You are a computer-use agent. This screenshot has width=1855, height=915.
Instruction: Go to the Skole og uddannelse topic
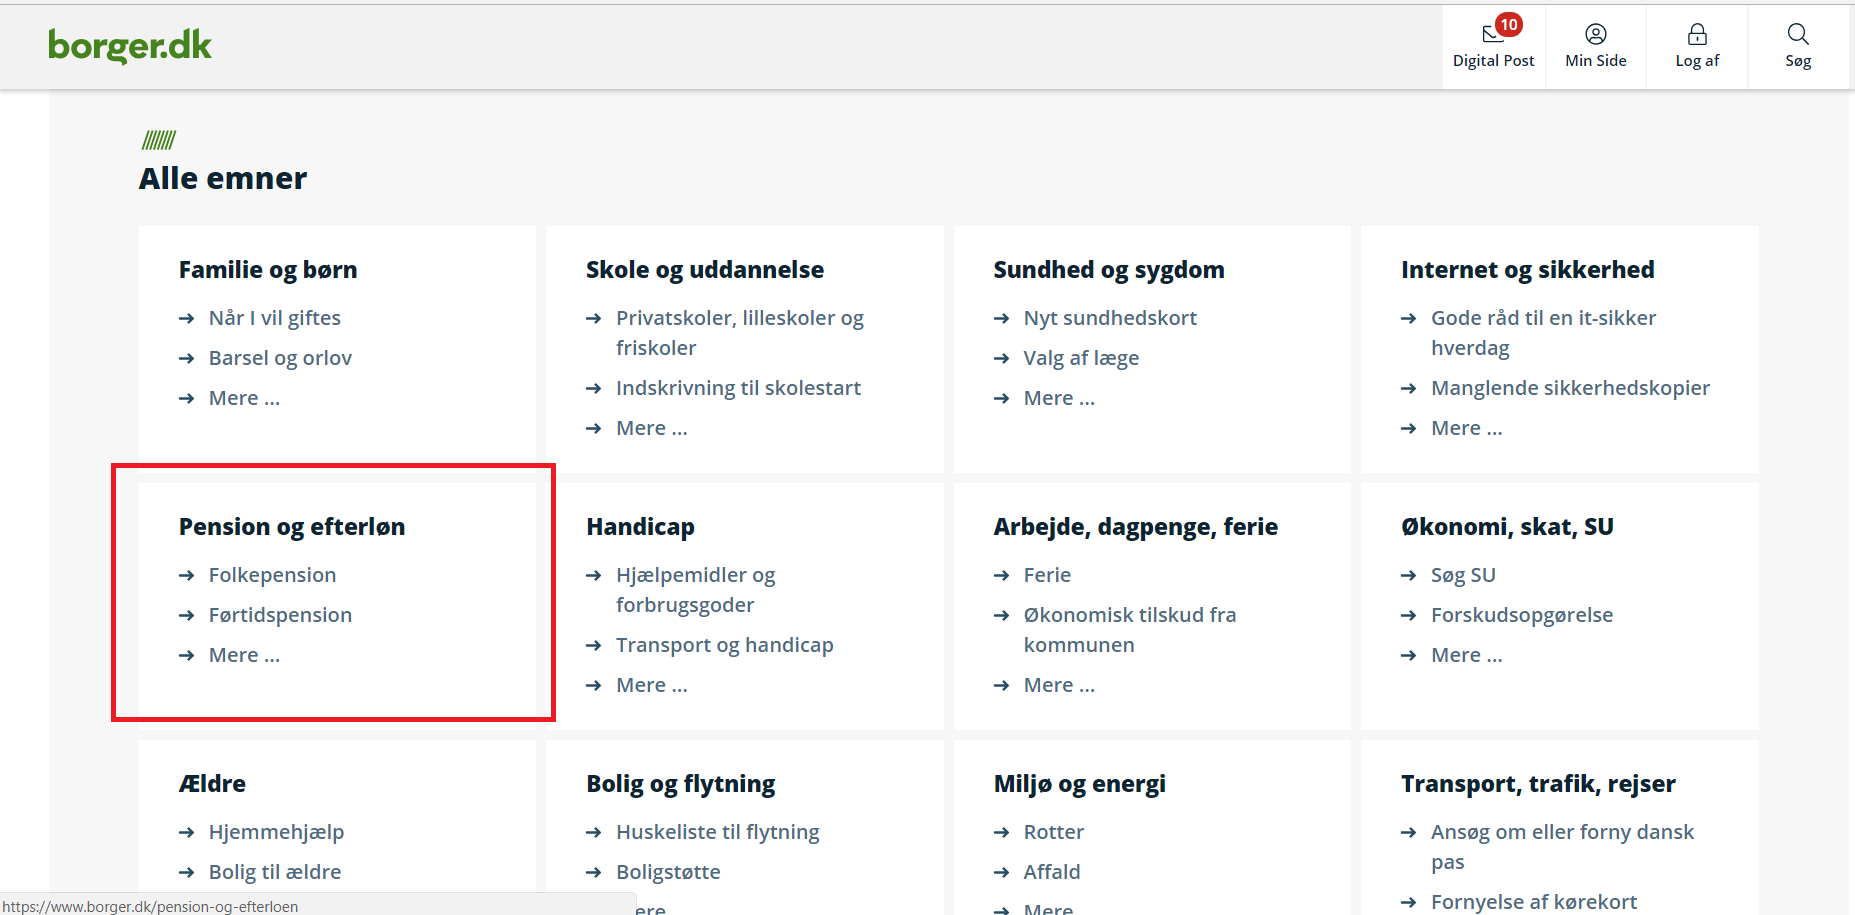click(704, 270)
